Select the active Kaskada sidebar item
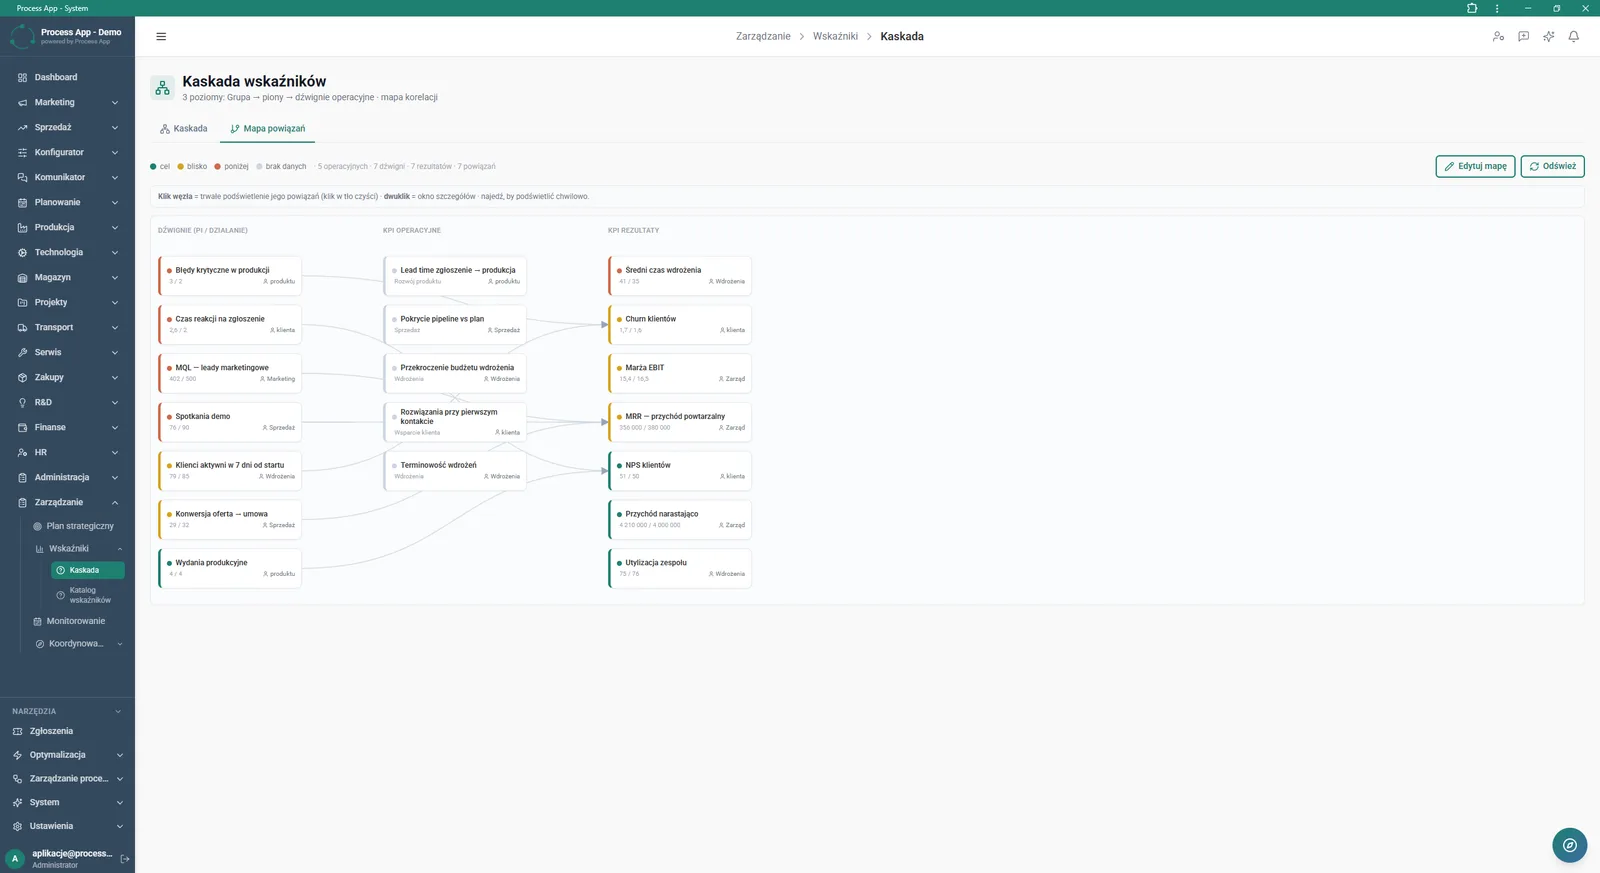Image resolution: width=1600 pixels, height=873 pixels. (88, 570)
